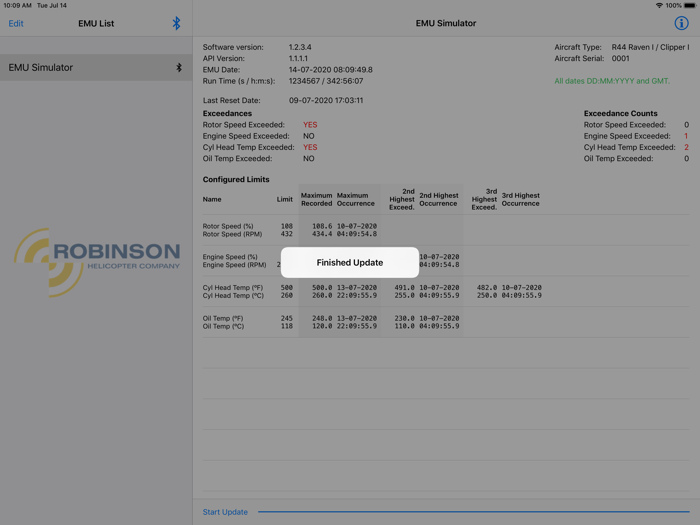Tap the Engine Speed (%) row name

[x=230, y=257]
